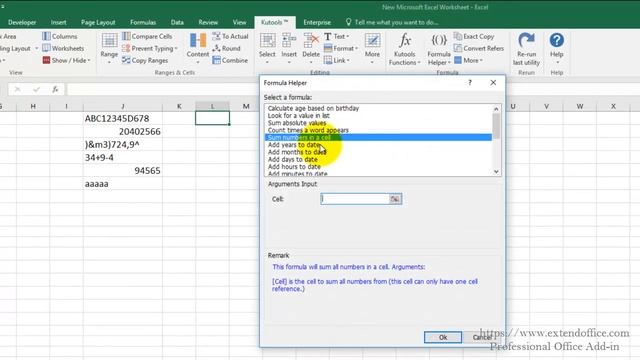Click Exact Copy tool

tap(474, 36)
